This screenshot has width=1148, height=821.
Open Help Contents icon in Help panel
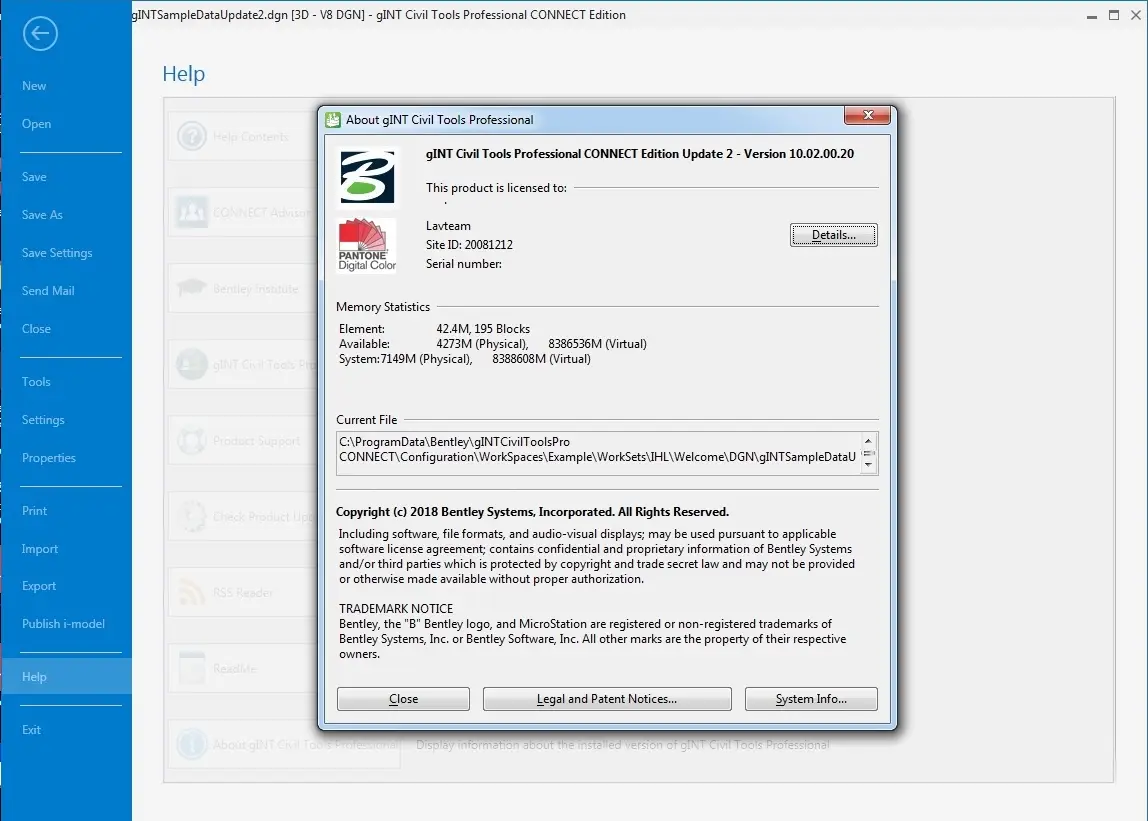(192, 136)
